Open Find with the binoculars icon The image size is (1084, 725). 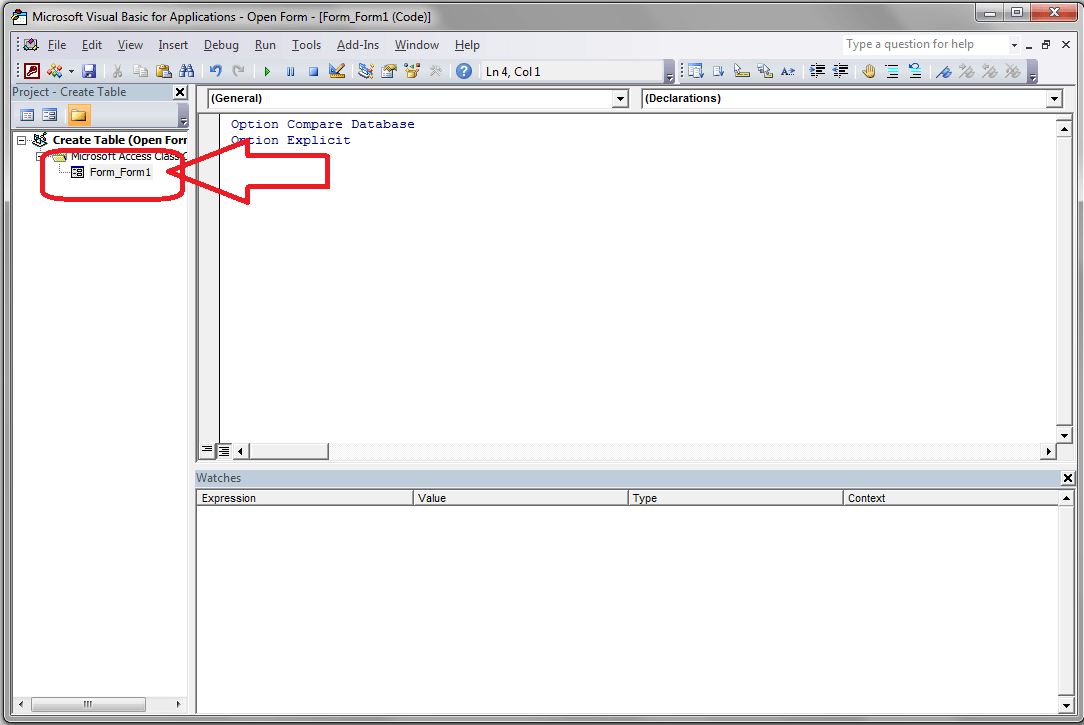click(x=187, y=70)
